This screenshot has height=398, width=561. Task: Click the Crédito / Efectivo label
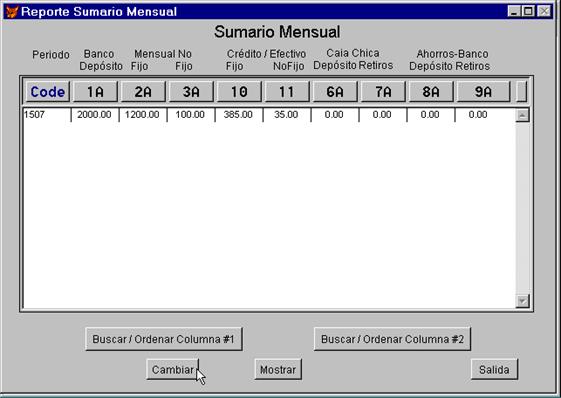point(266,54)
